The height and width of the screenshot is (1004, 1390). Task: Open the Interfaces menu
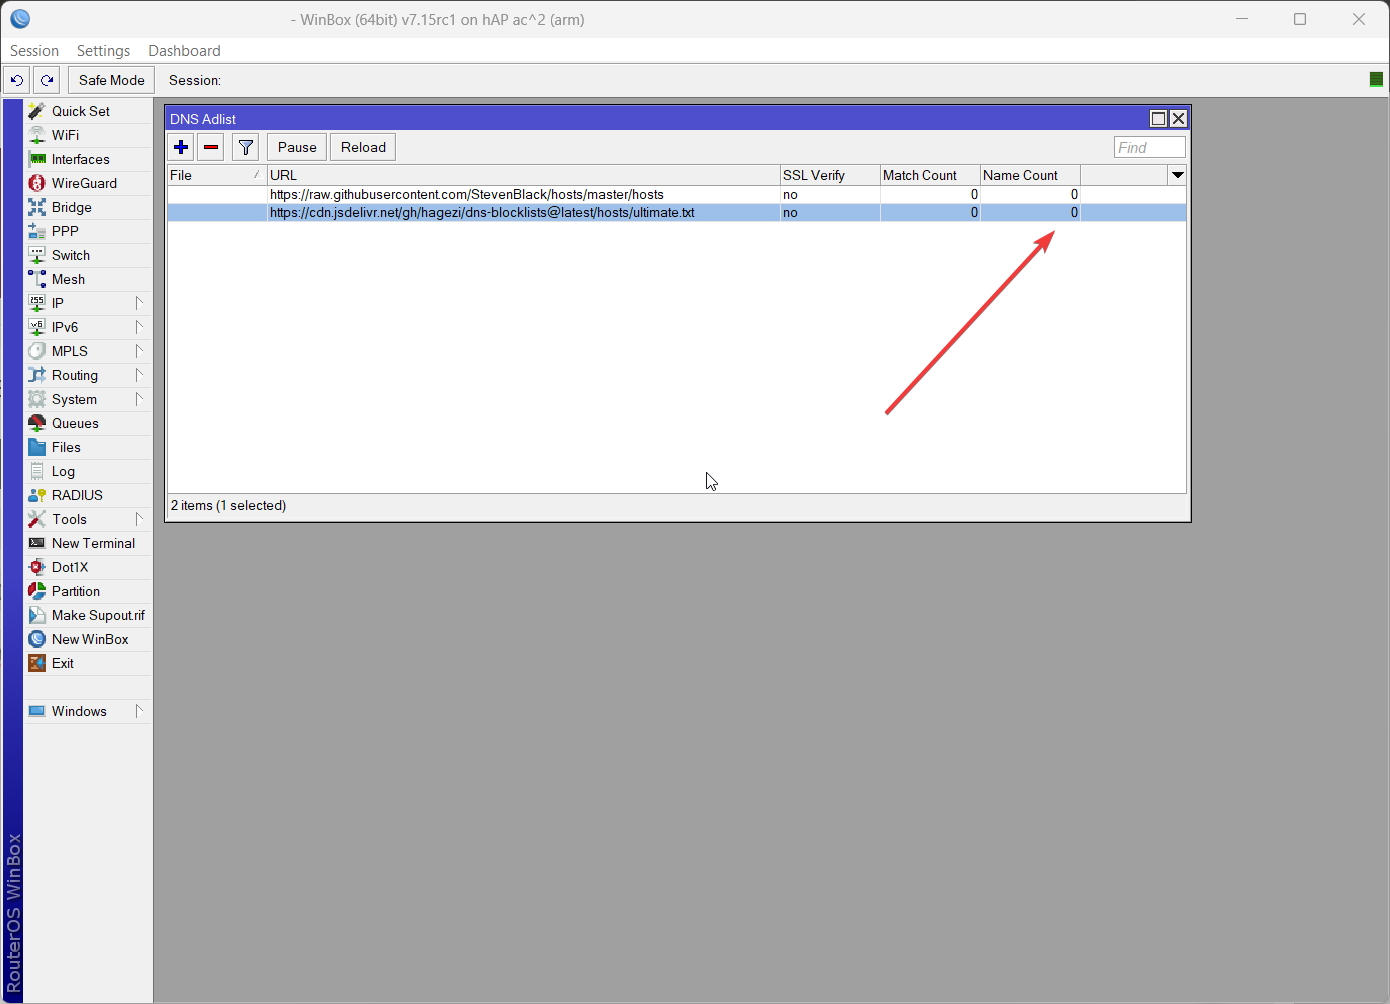point(88,159)
